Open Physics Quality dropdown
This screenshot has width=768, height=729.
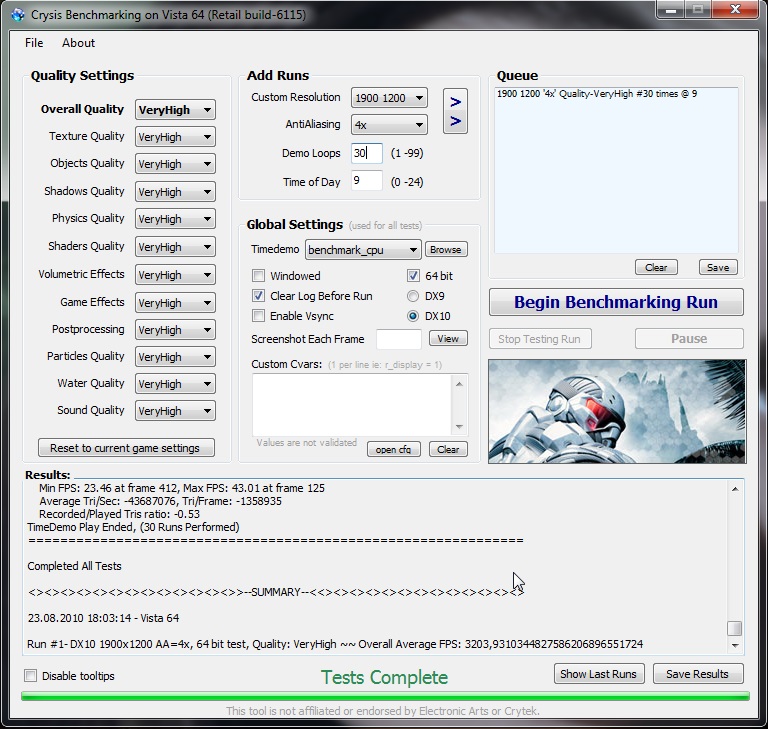coord(175,219)
